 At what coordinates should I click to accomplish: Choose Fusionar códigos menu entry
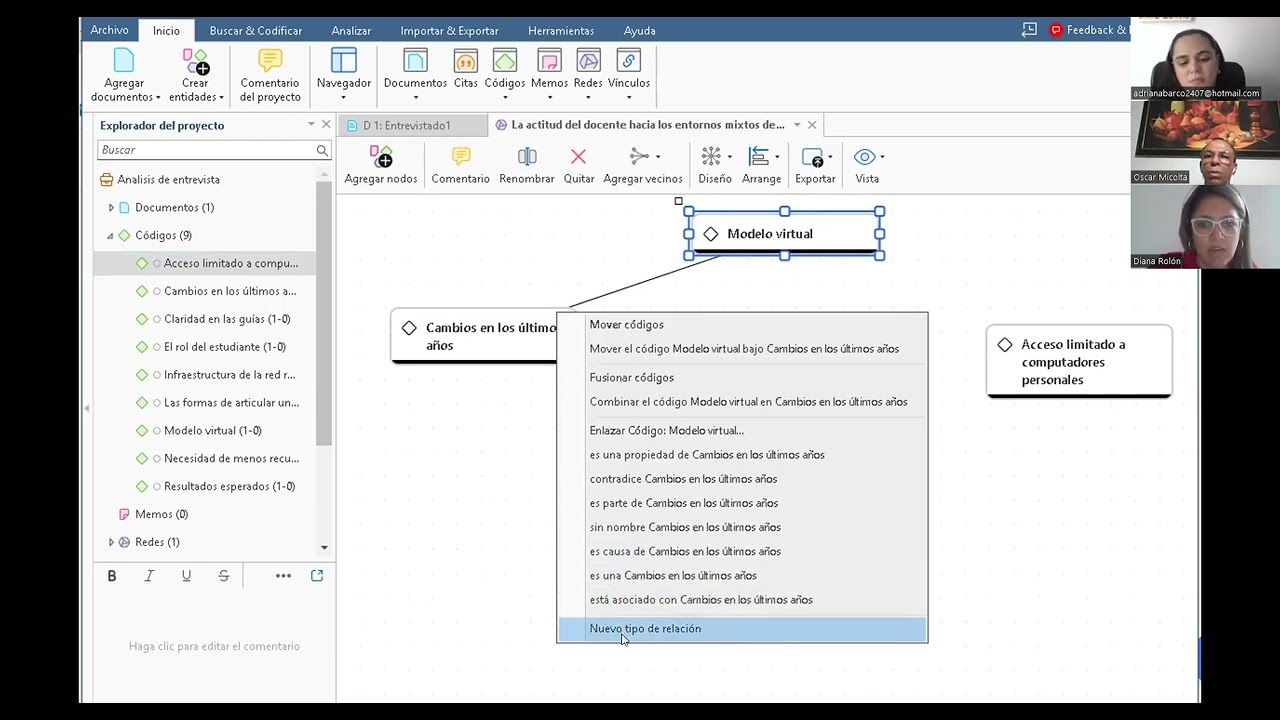point(631,378)
